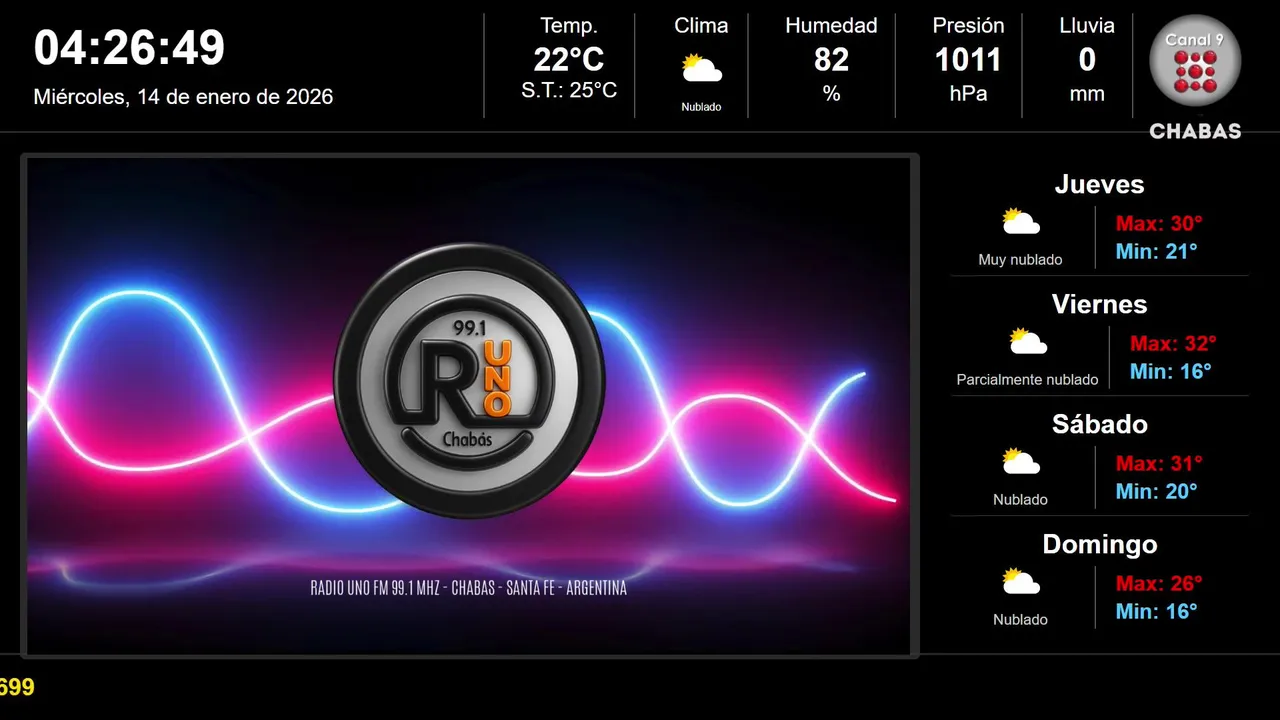This screenshot has height=720, width=1280.
Task: Click the Canal 9 Chabas logo
Action: pos(1195,76)
